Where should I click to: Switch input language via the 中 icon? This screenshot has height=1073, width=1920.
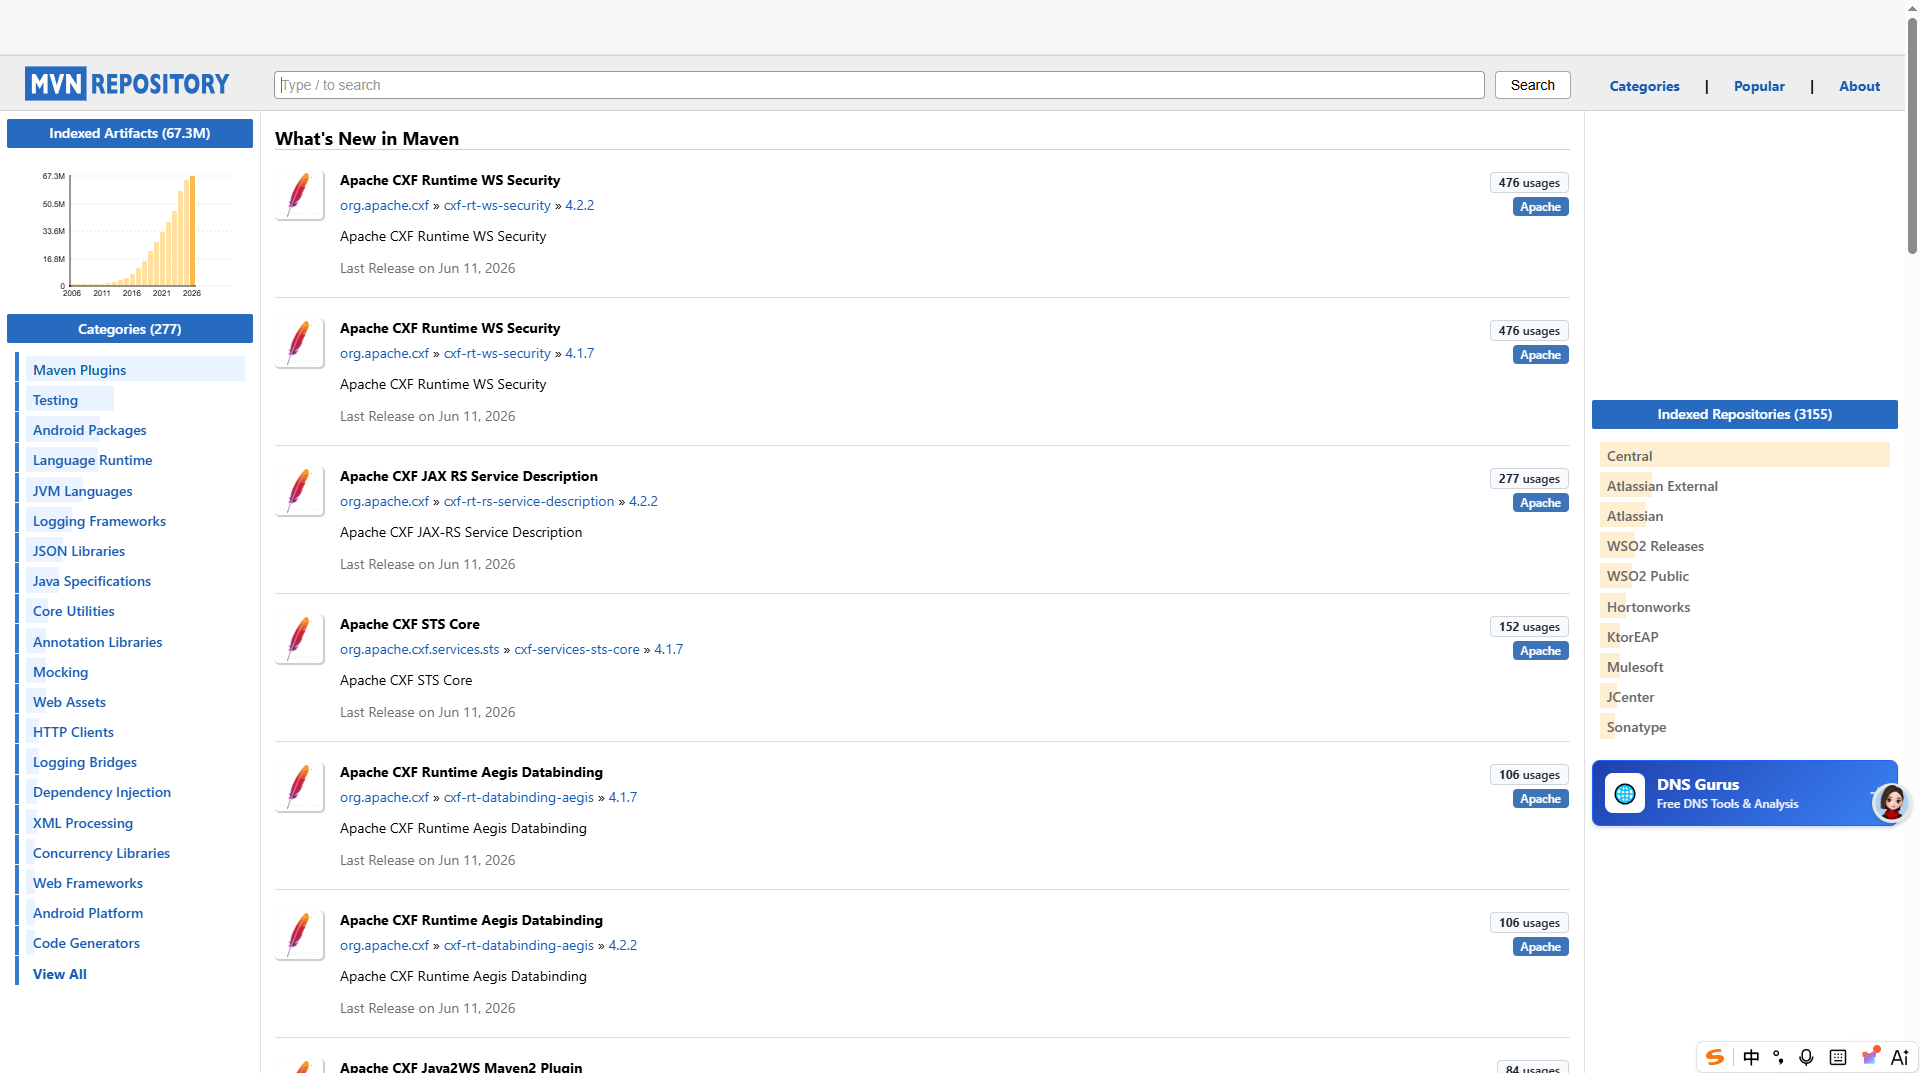tap(1751, 1057)
